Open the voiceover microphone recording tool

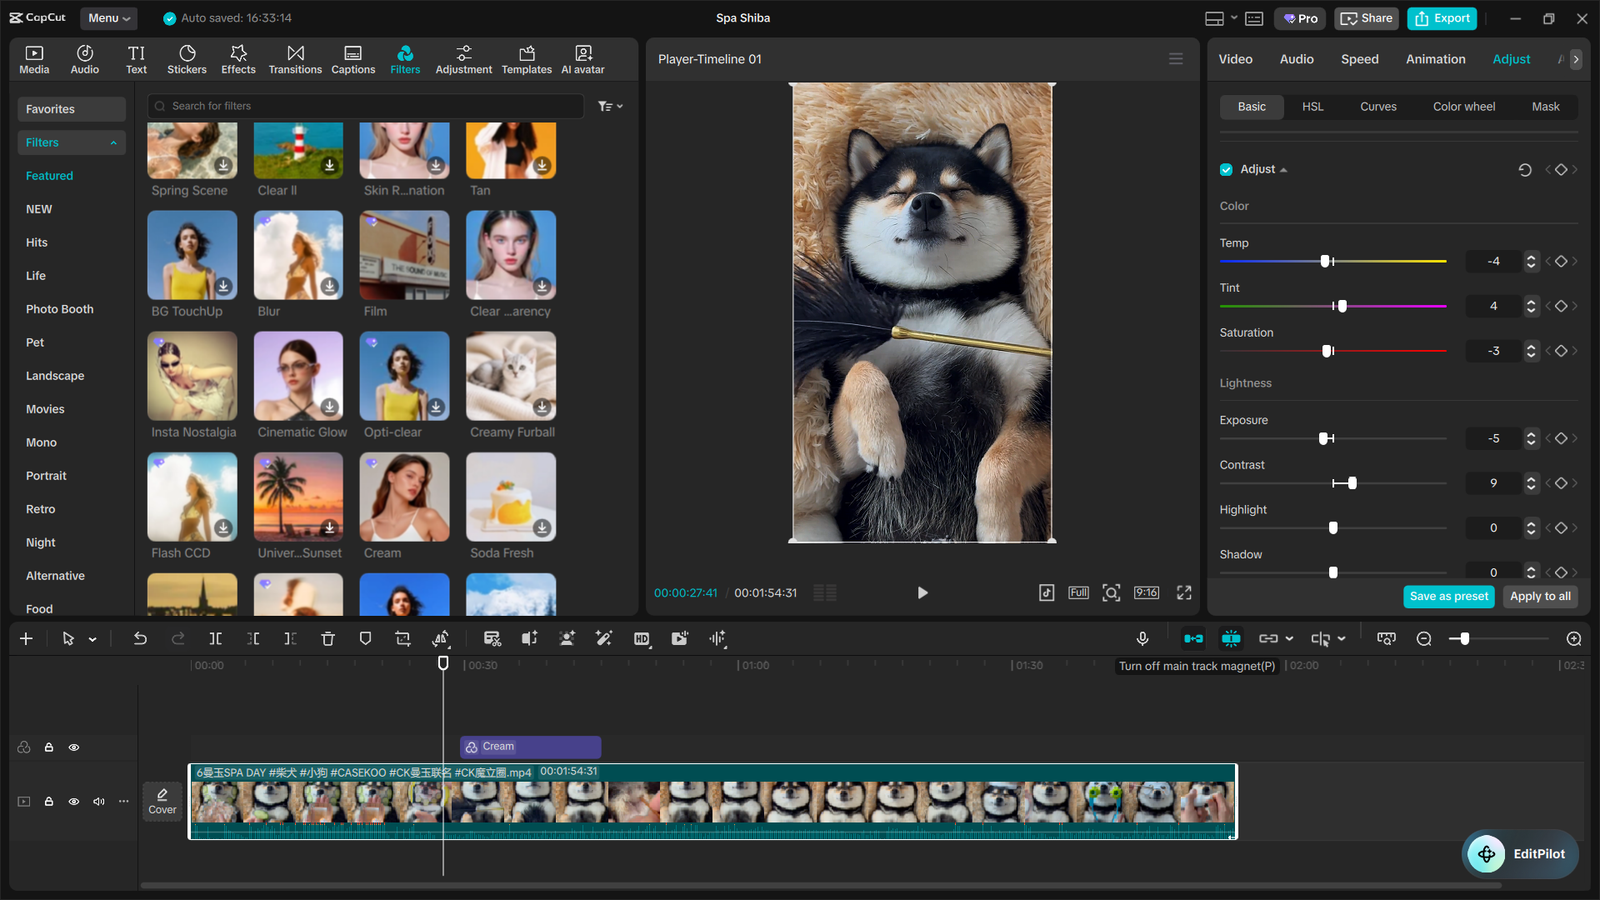[1142, 638]
